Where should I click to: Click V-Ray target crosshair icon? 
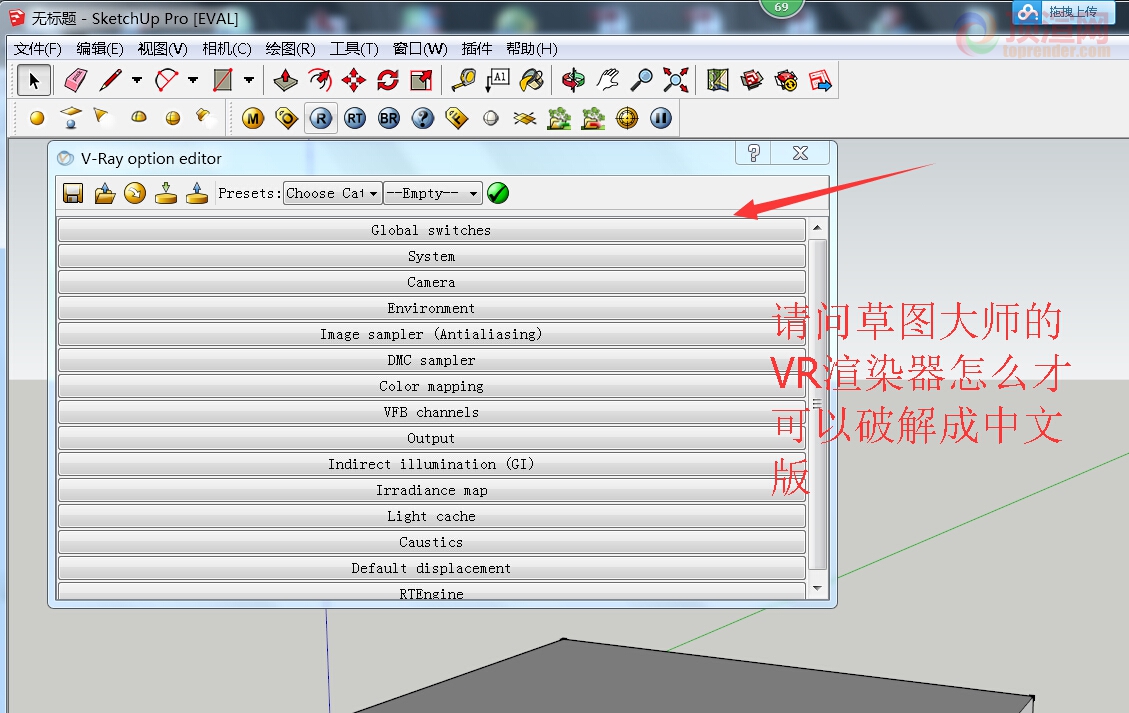[x=627, y=118]
